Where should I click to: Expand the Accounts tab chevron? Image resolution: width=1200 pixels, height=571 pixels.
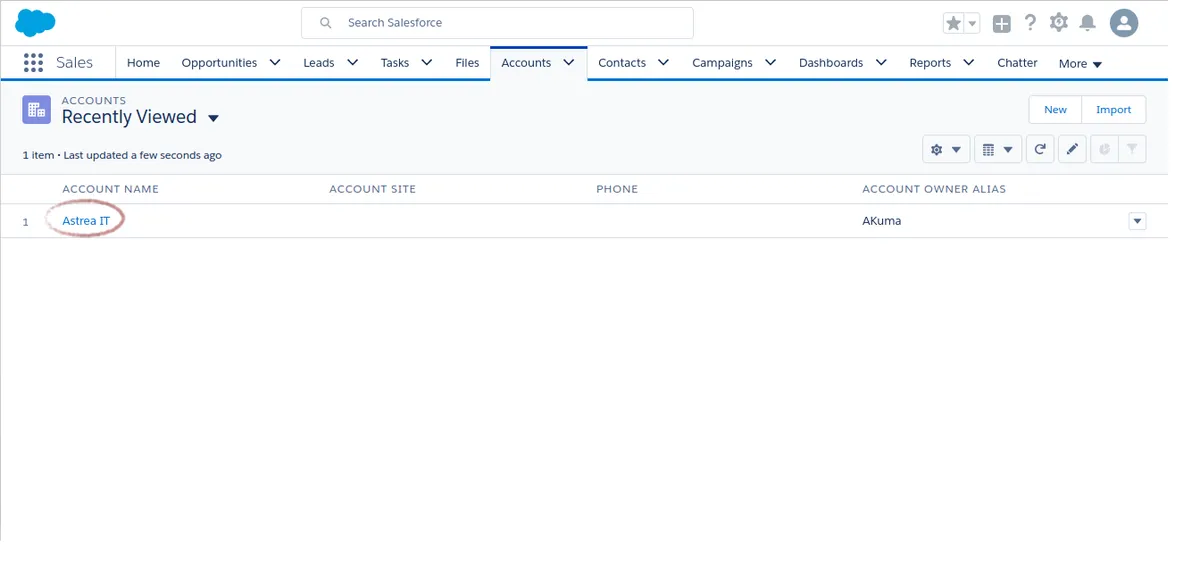(x=569, y=62)
